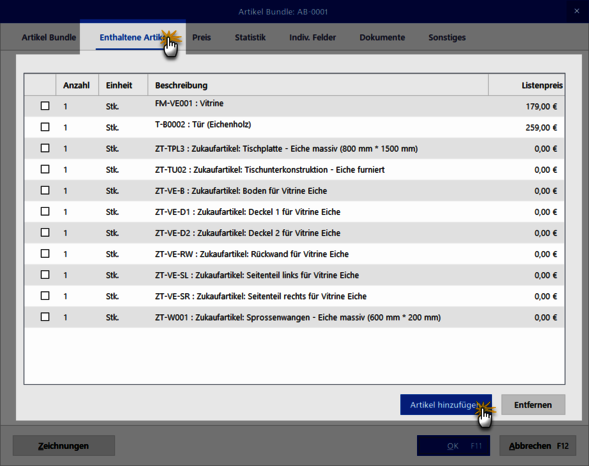Image resolution: width=589 pixels, height=466 pixels.
Task: Confirm with the OK F11 button
Action: [453, 446]
